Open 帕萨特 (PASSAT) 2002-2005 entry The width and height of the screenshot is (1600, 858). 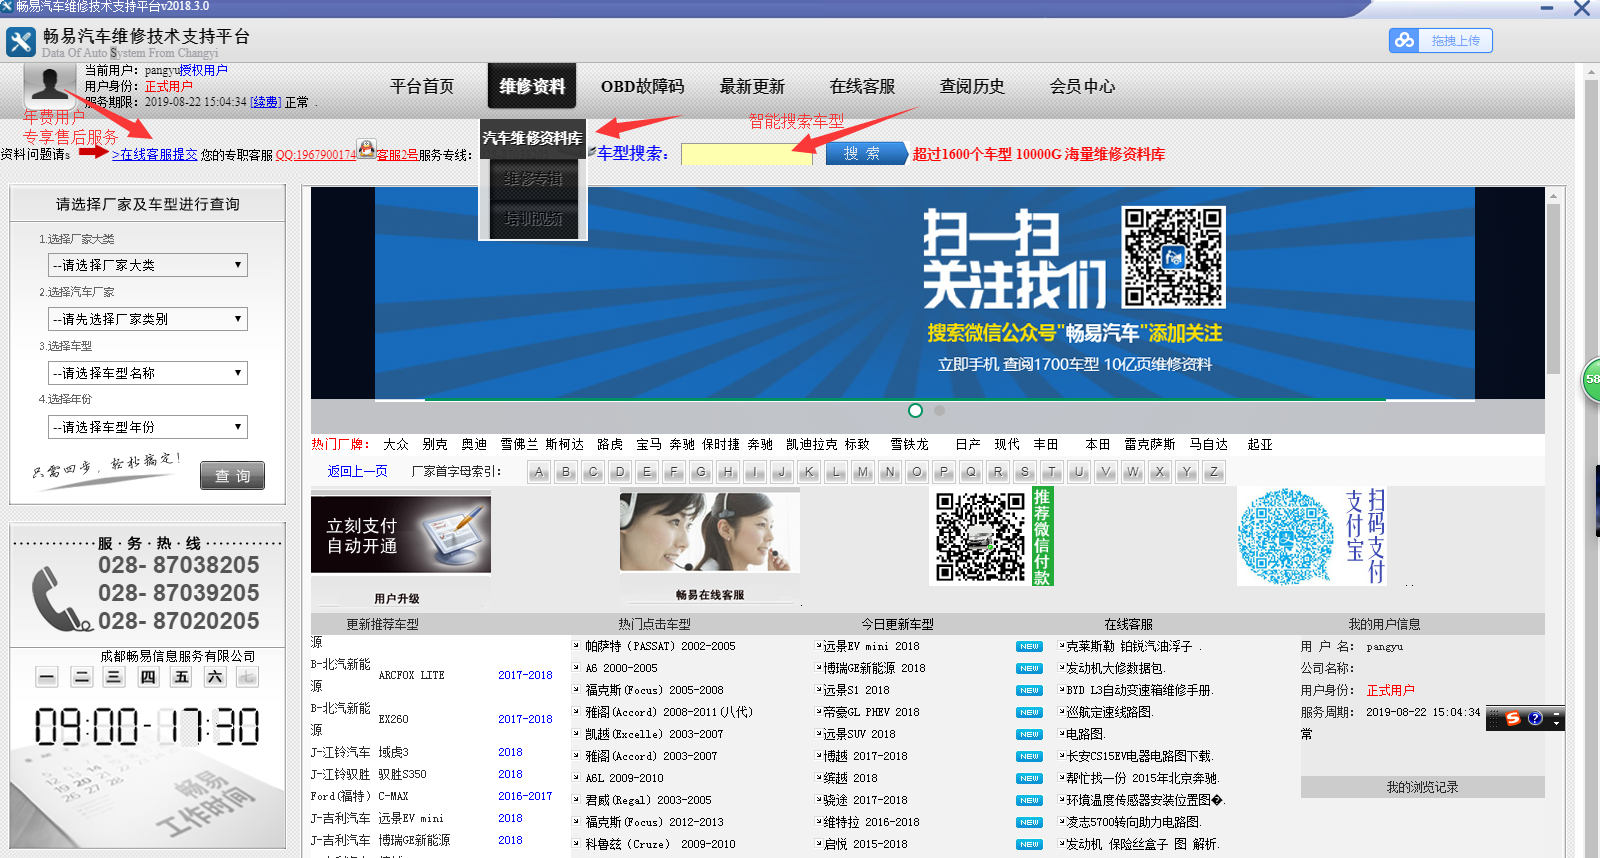(x=660, y=647)
